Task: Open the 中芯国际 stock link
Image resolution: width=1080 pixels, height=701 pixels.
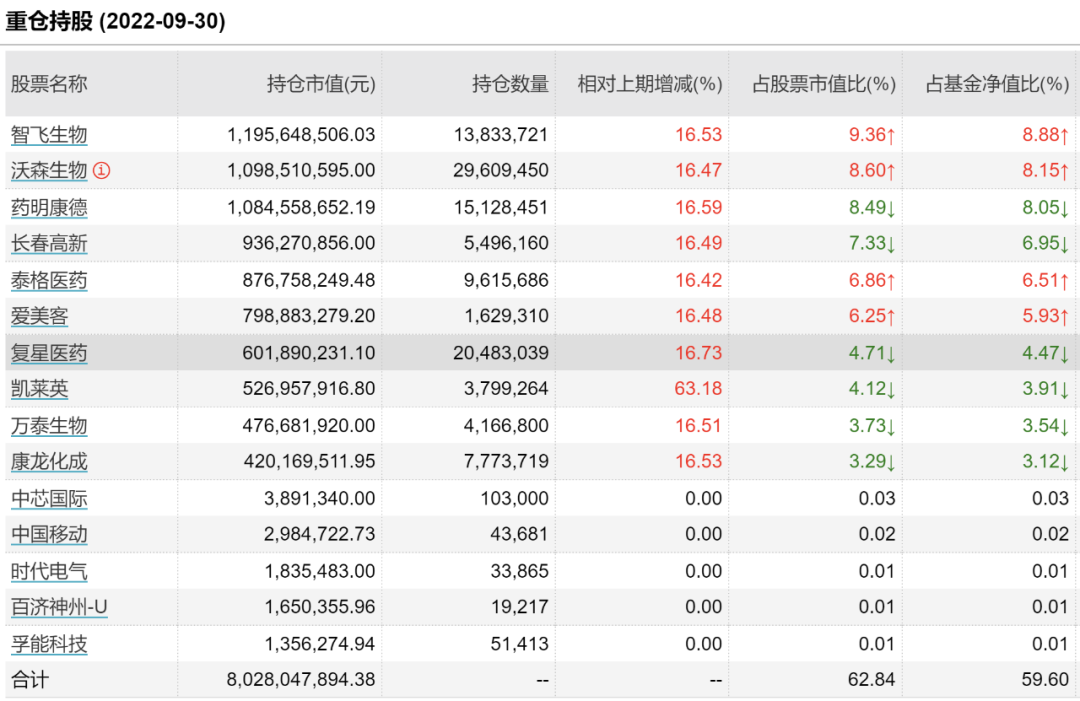Action: pos(49,499)
